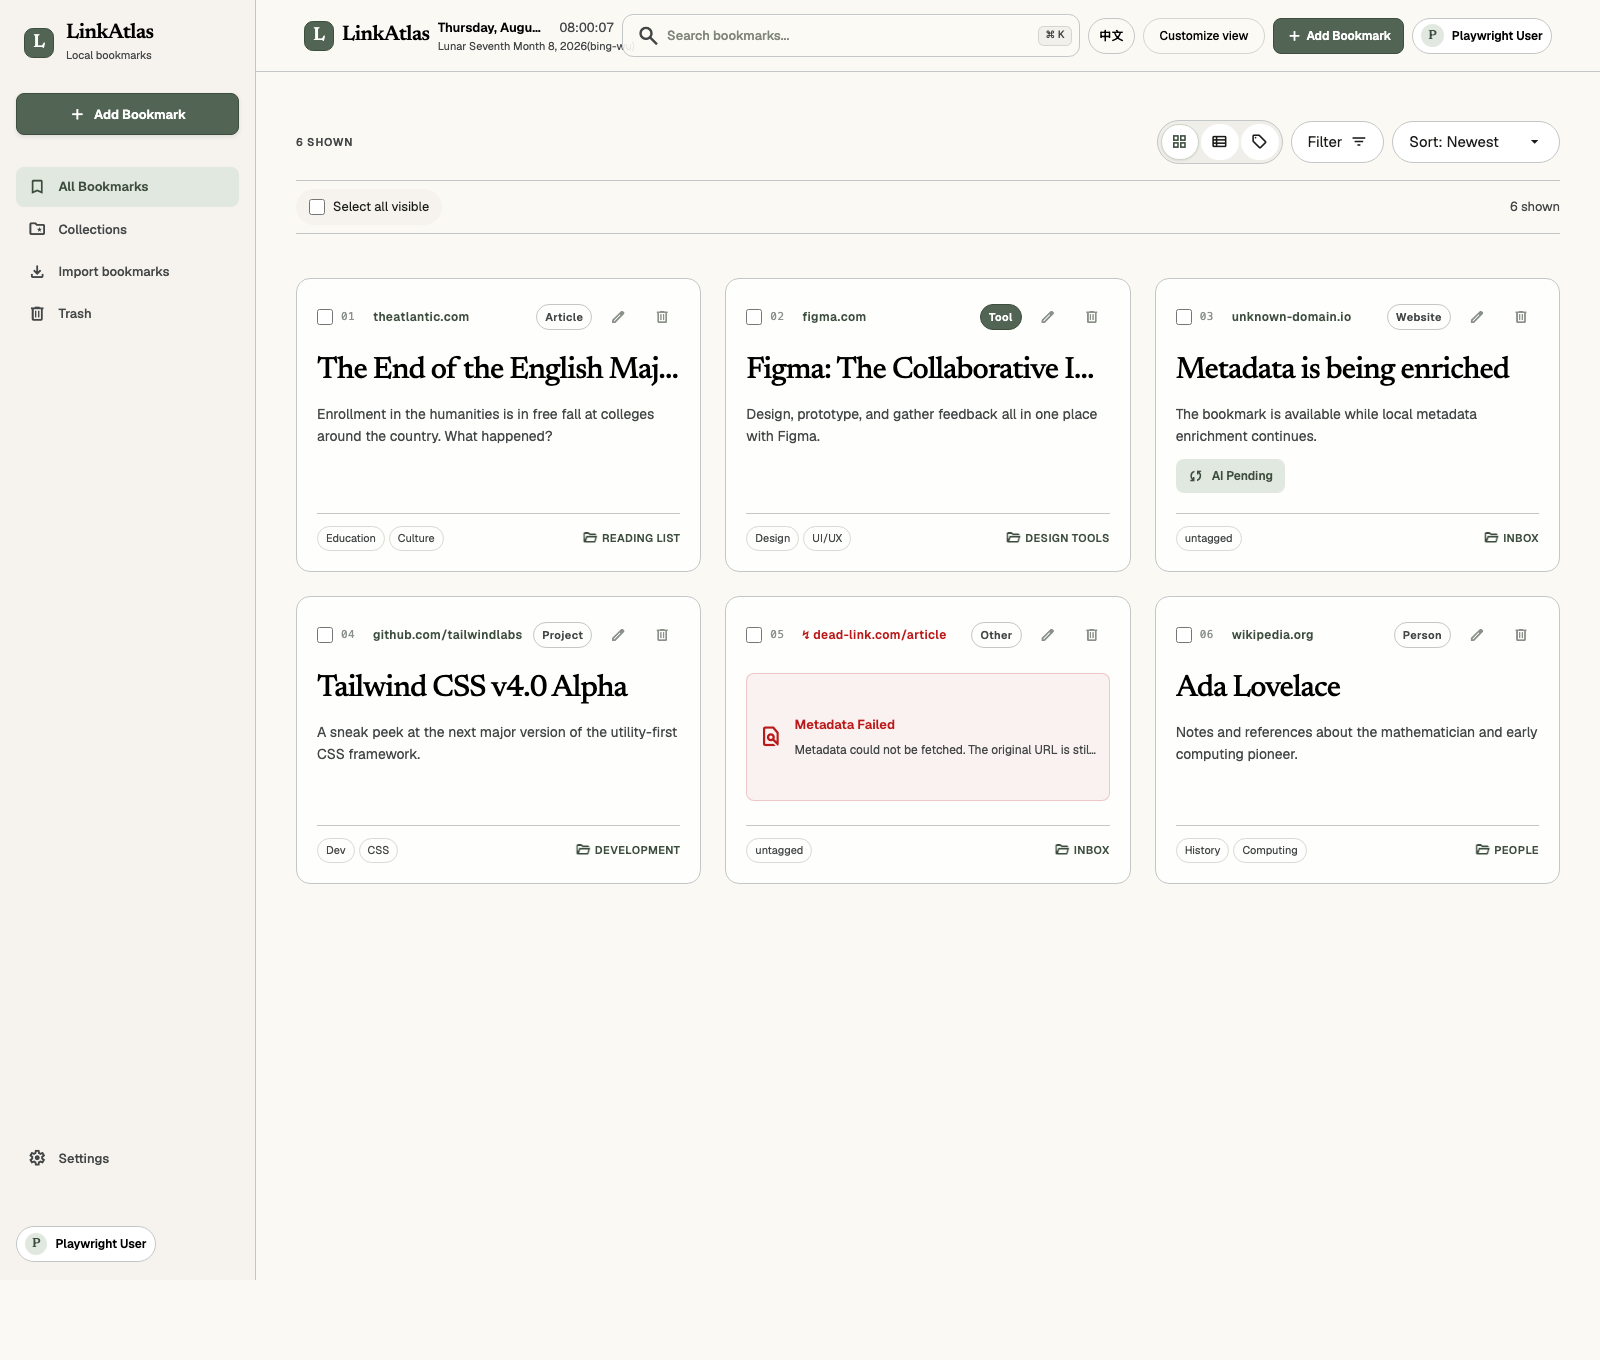Open Customize view
1600x1360 pixels.
[1204, 36]
